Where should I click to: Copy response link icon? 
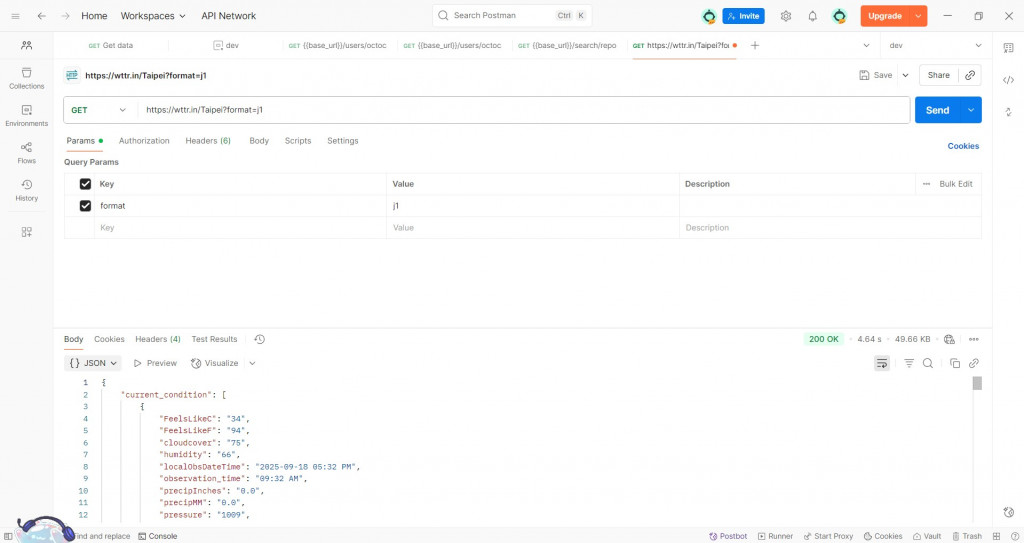(974, 363)
